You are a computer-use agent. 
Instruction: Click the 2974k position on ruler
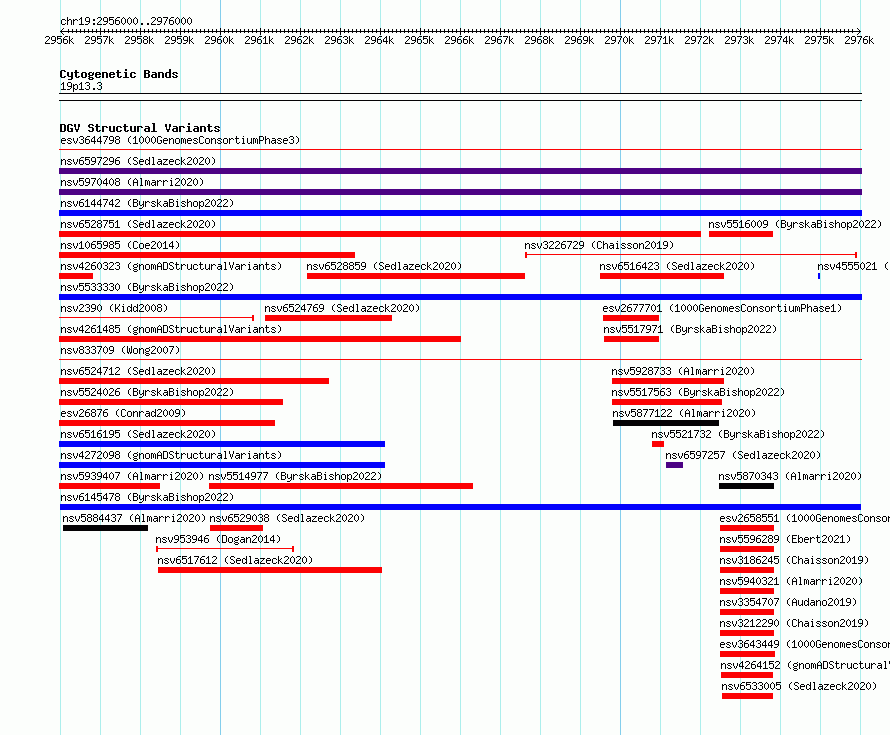[779, 40]
